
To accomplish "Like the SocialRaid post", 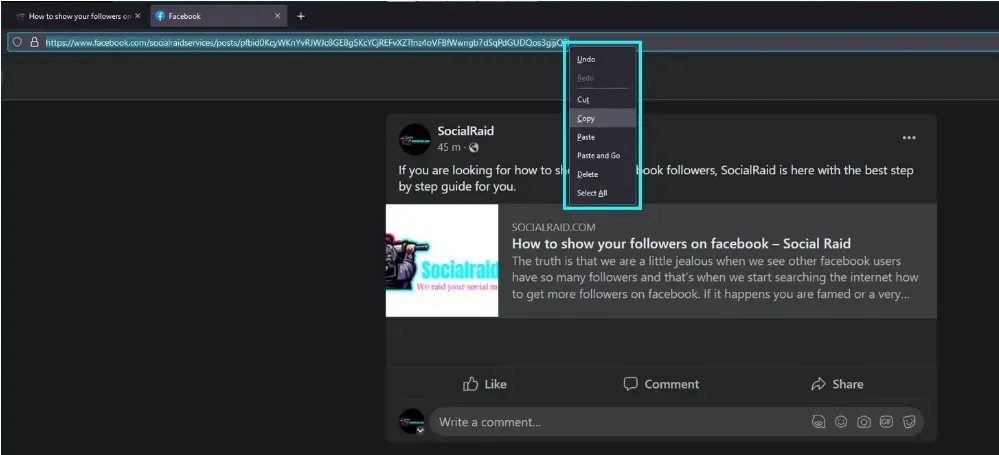I will point(485,384).
